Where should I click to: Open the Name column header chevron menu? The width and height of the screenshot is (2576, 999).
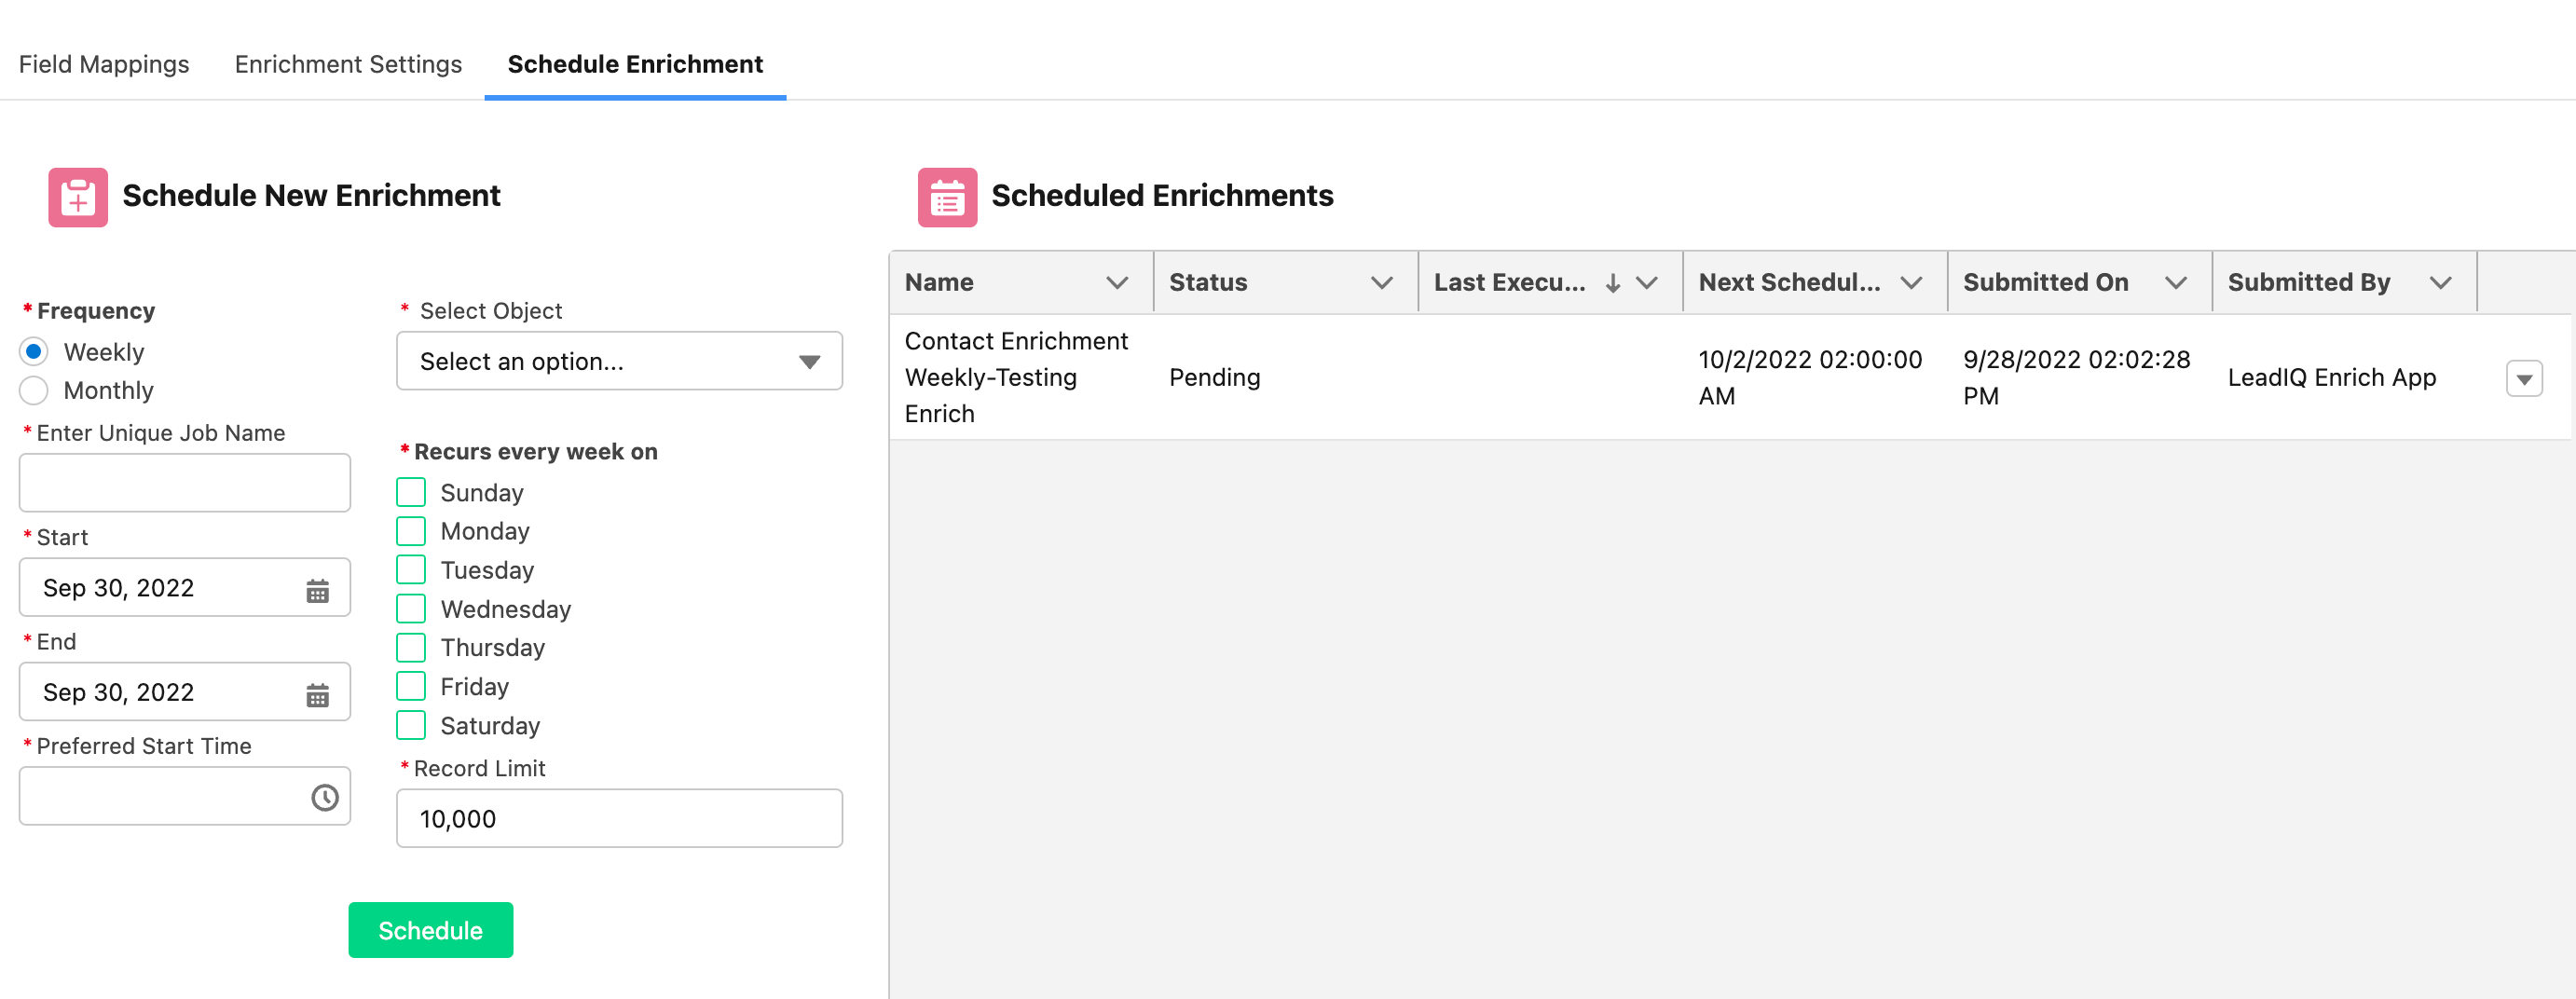coord(1116,283)
